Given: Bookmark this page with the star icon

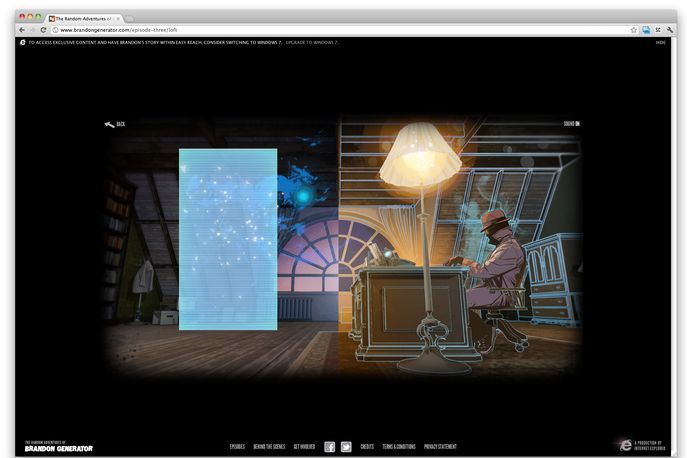Looking at the screenshot, I should tap(634, 30).
